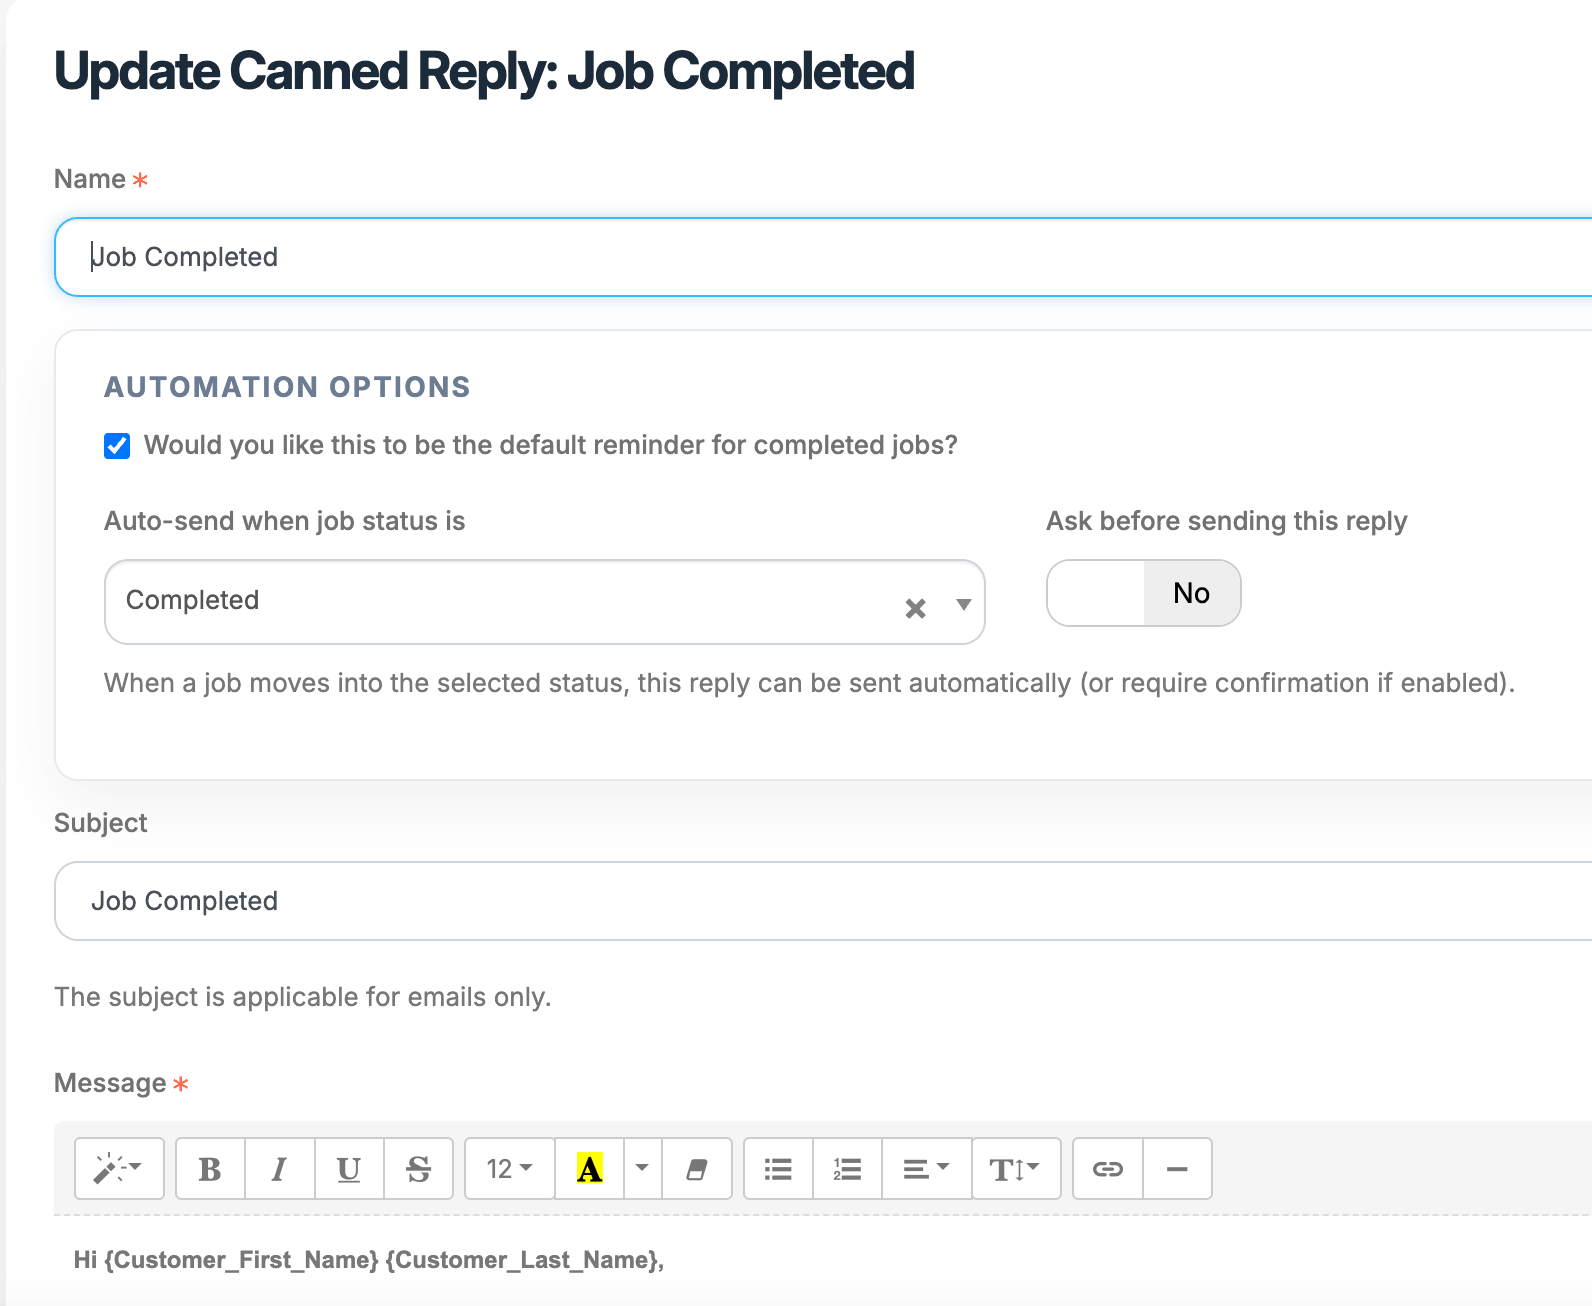Image resolution: width=1592 pixels, height=1306 pixels.
Task: Open the more colors dropdown arrow
Action: (x=642, y=1168)
